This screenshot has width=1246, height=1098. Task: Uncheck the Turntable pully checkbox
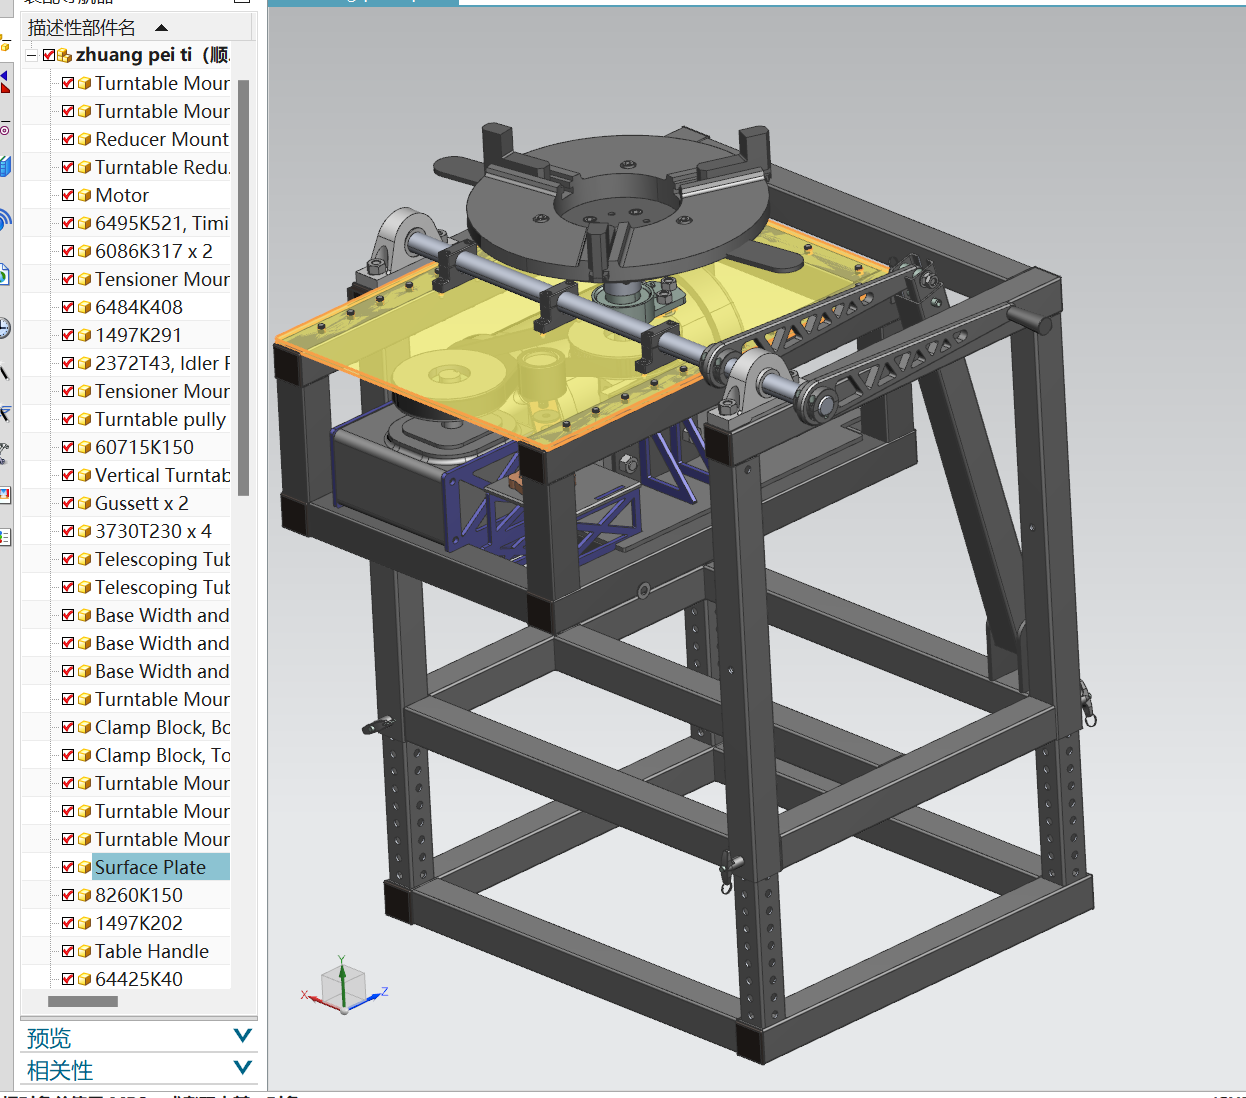tap(68, 419)
